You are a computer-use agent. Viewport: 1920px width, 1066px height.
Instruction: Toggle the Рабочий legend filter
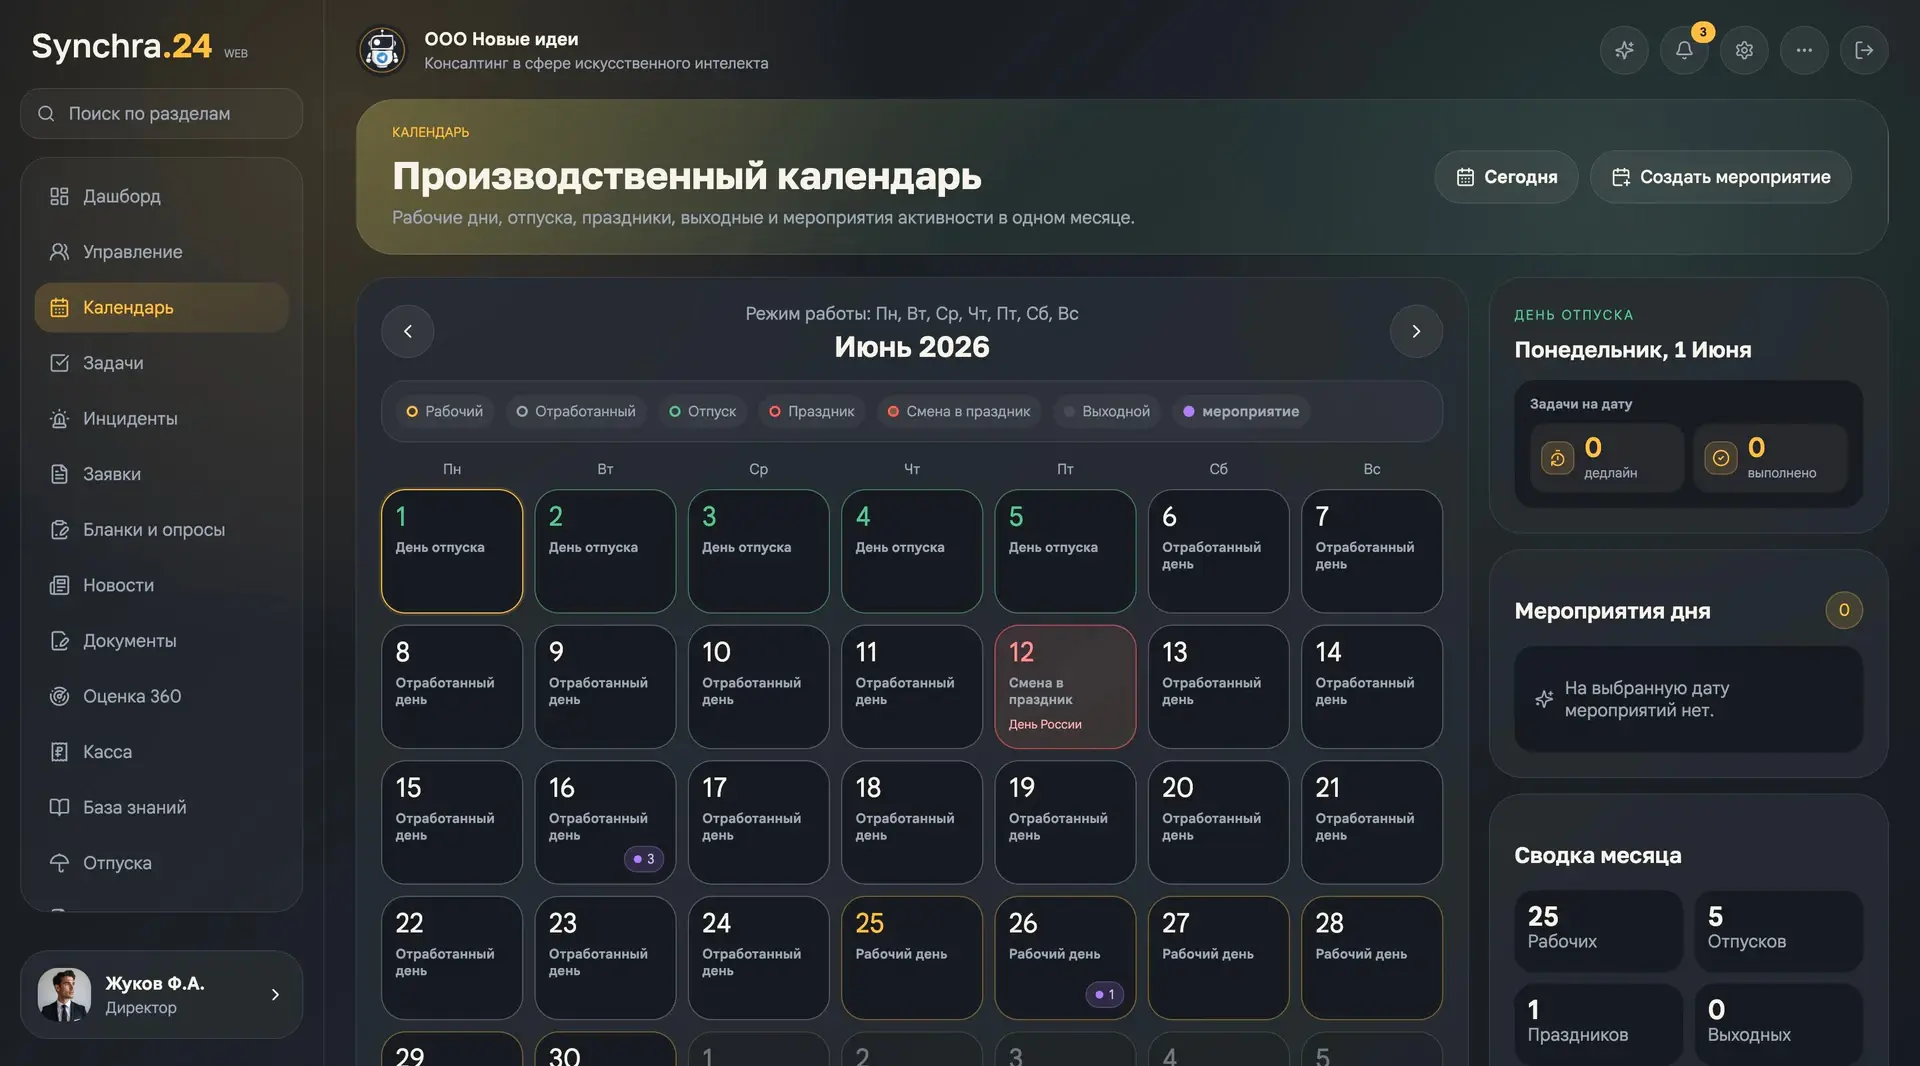444,411
